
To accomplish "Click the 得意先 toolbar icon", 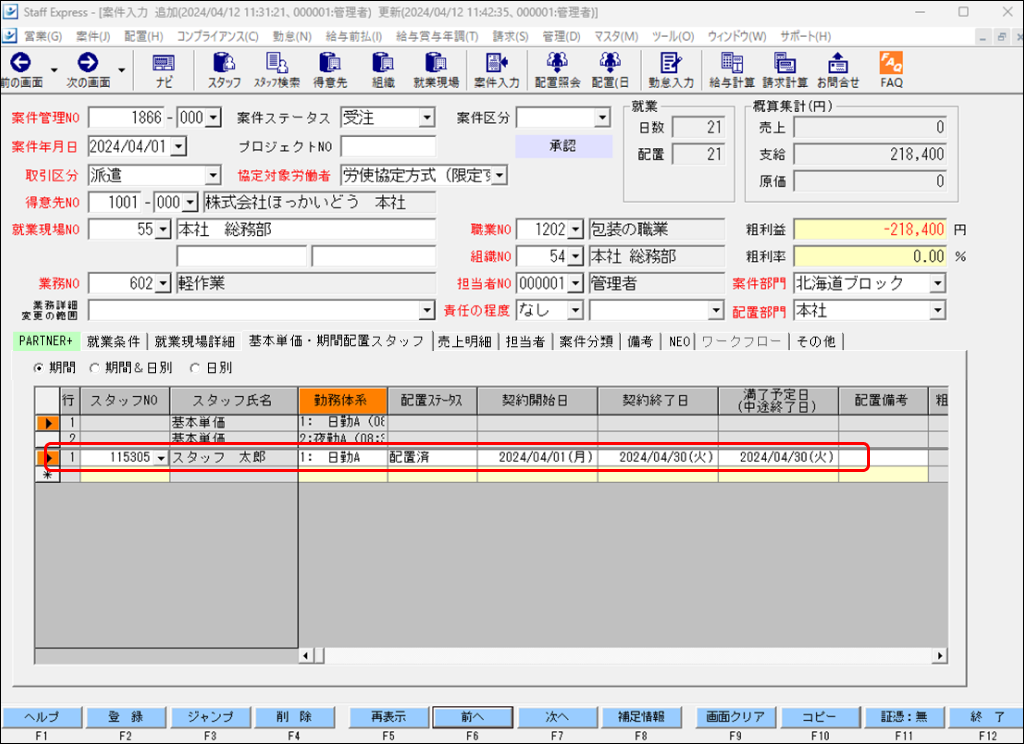I will click(x=329, y=69).
